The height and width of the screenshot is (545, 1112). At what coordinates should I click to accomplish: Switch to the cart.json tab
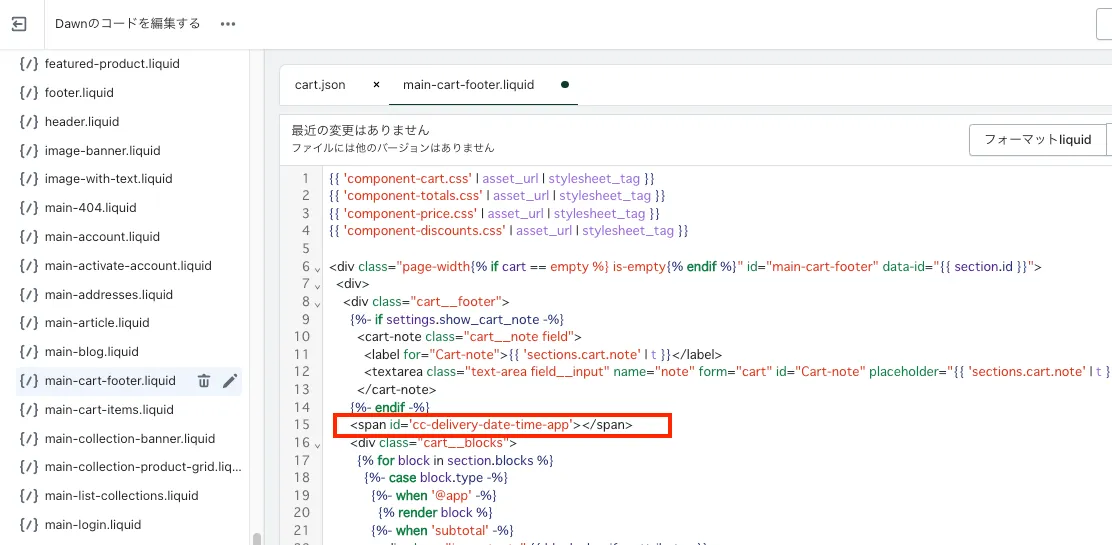point(320,85)
